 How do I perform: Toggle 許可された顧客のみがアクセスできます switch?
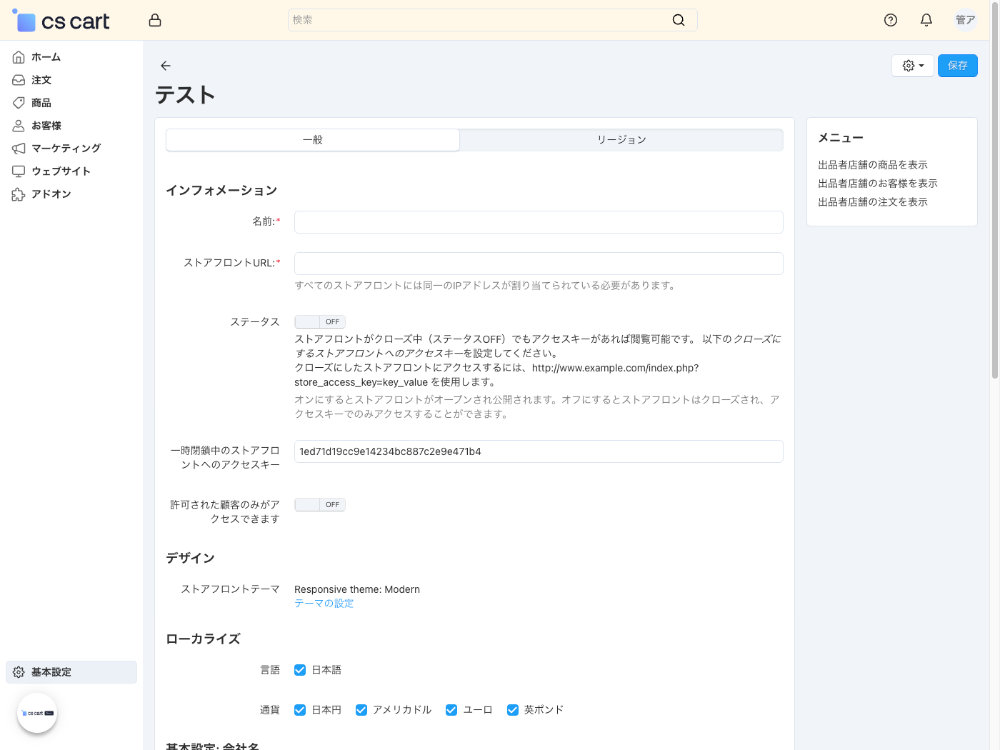[319, 504]
